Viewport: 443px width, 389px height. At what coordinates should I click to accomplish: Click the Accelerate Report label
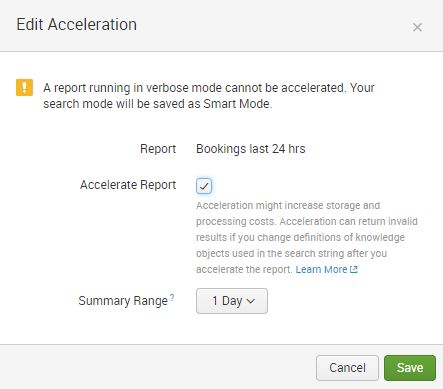(128, 185)
